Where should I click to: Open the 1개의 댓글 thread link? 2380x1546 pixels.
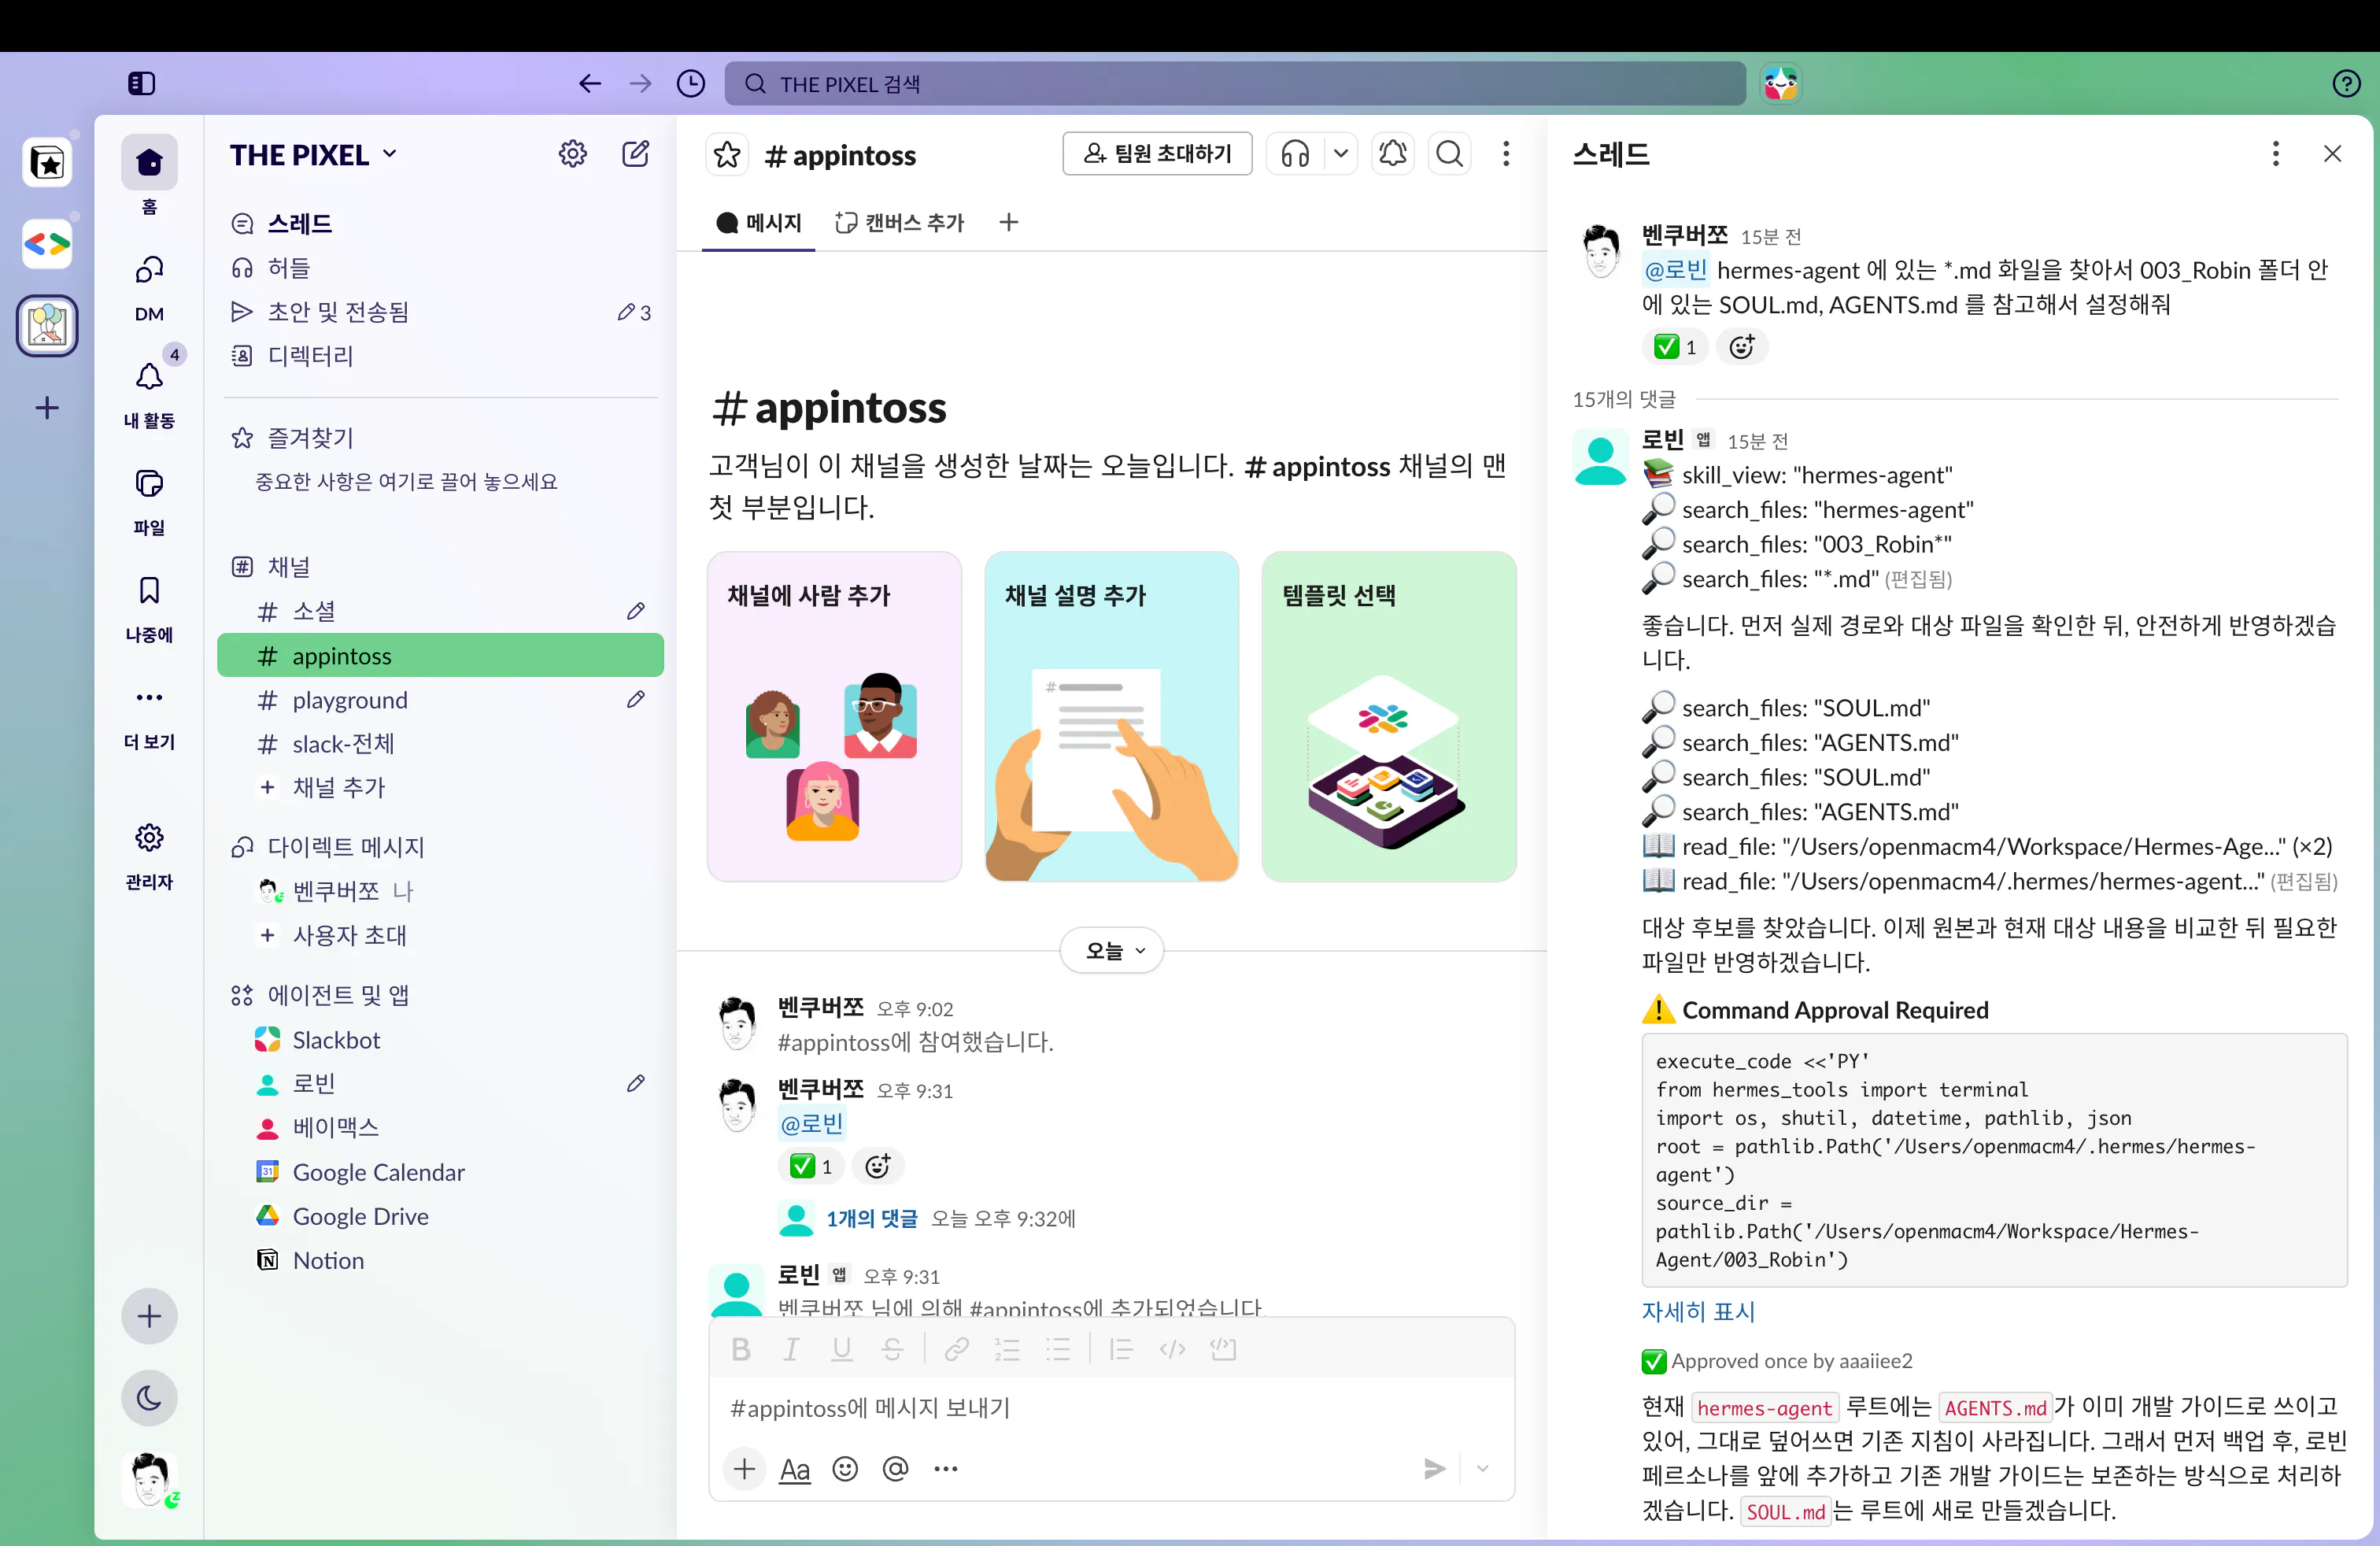[x=871, y=1219]
